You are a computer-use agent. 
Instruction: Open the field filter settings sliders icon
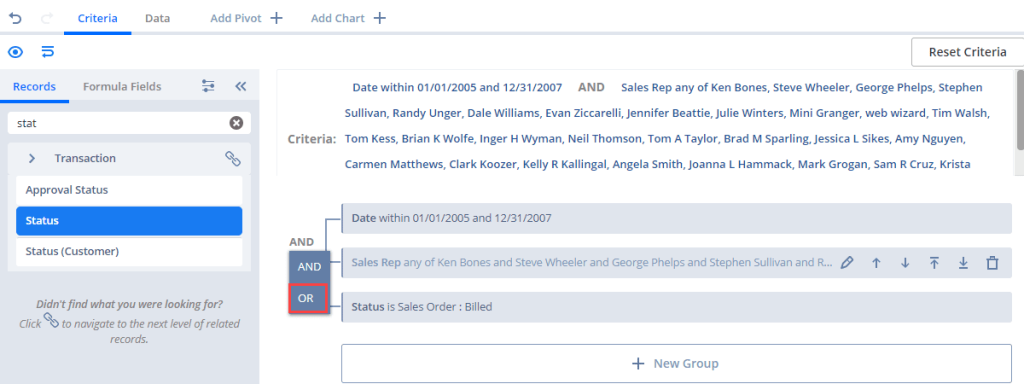coord(208,86)
